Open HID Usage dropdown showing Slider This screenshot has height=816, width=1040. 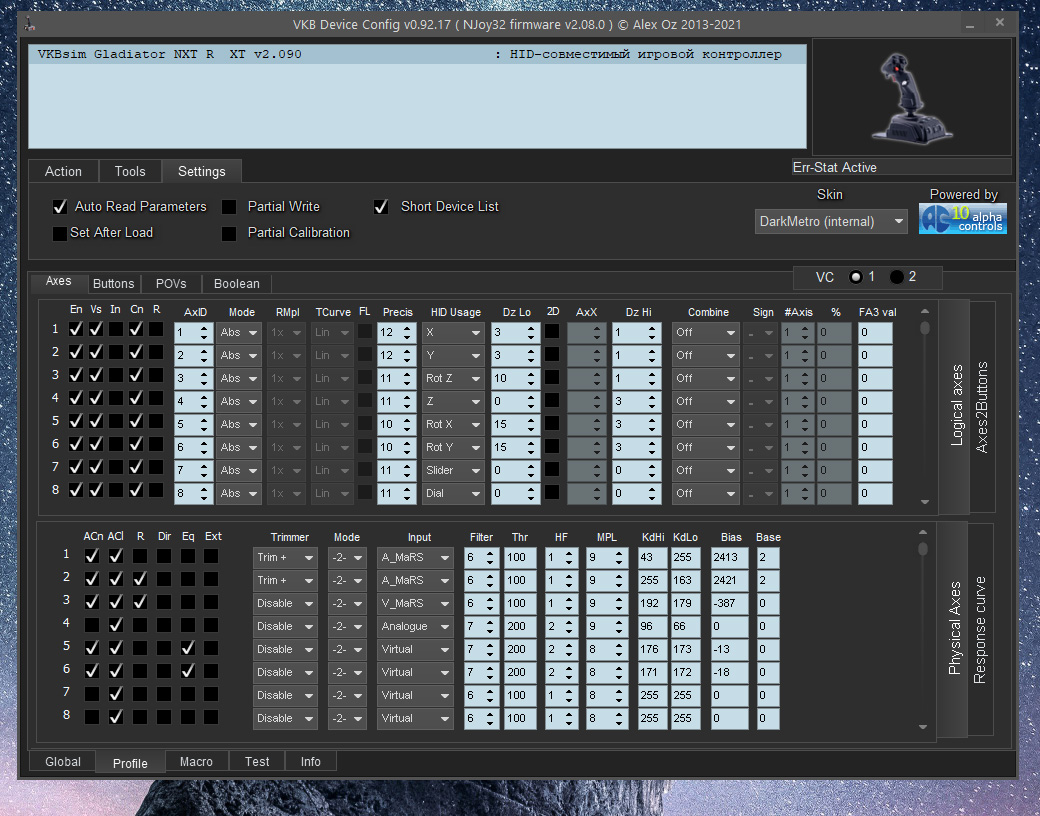pos(452,470)
